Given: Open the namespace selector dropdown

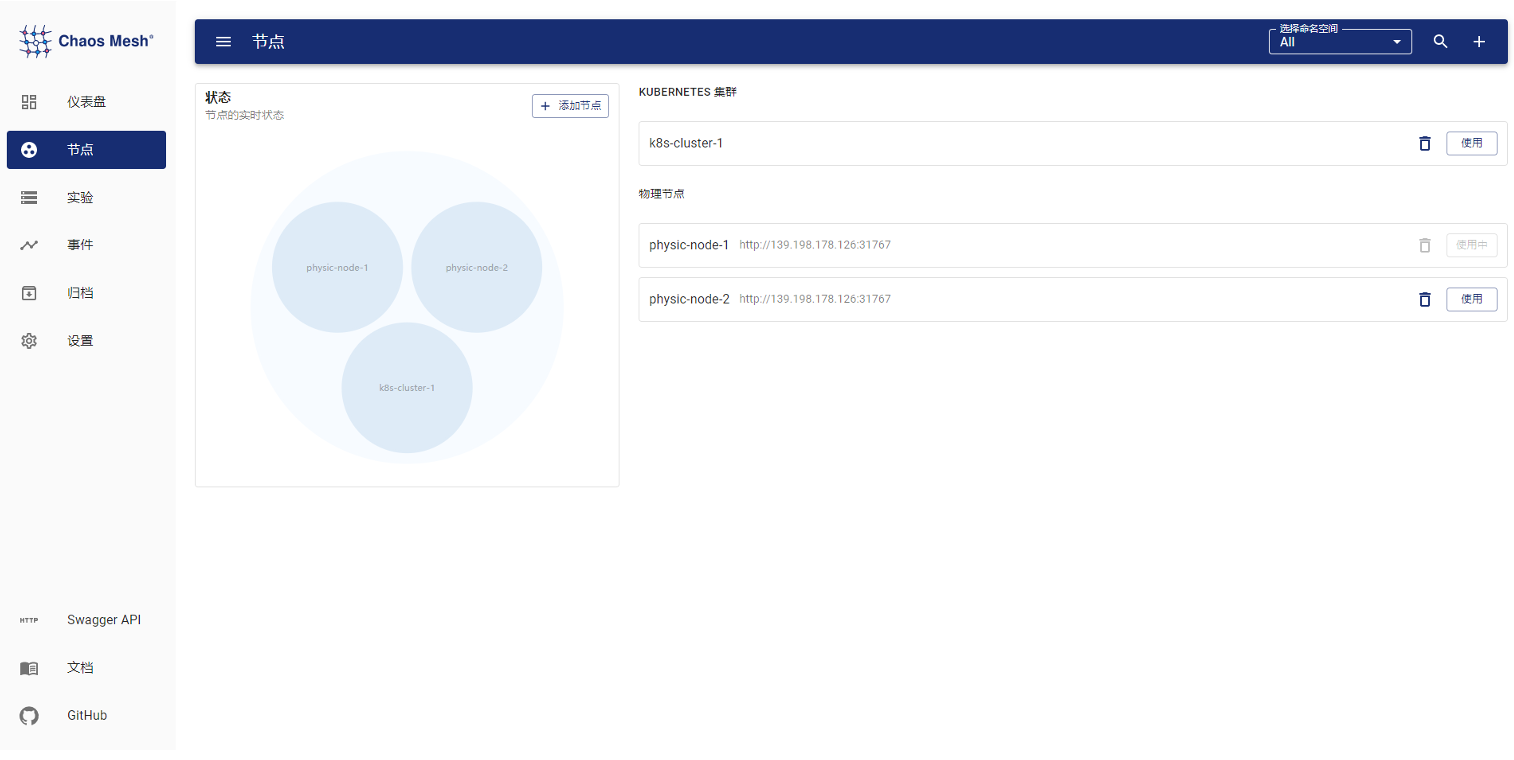Looking at the screenshot, I should [x=1339, y=42].
